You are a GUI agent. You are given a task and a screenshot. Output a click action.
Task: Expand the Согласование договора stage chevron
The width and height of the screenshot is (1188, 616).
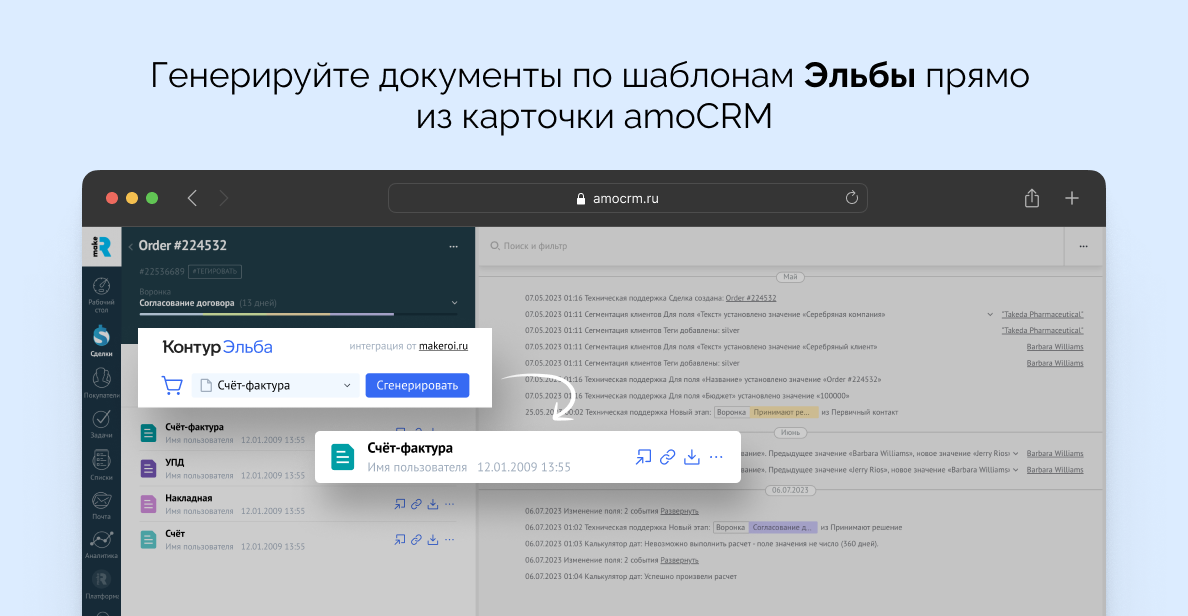454,303
